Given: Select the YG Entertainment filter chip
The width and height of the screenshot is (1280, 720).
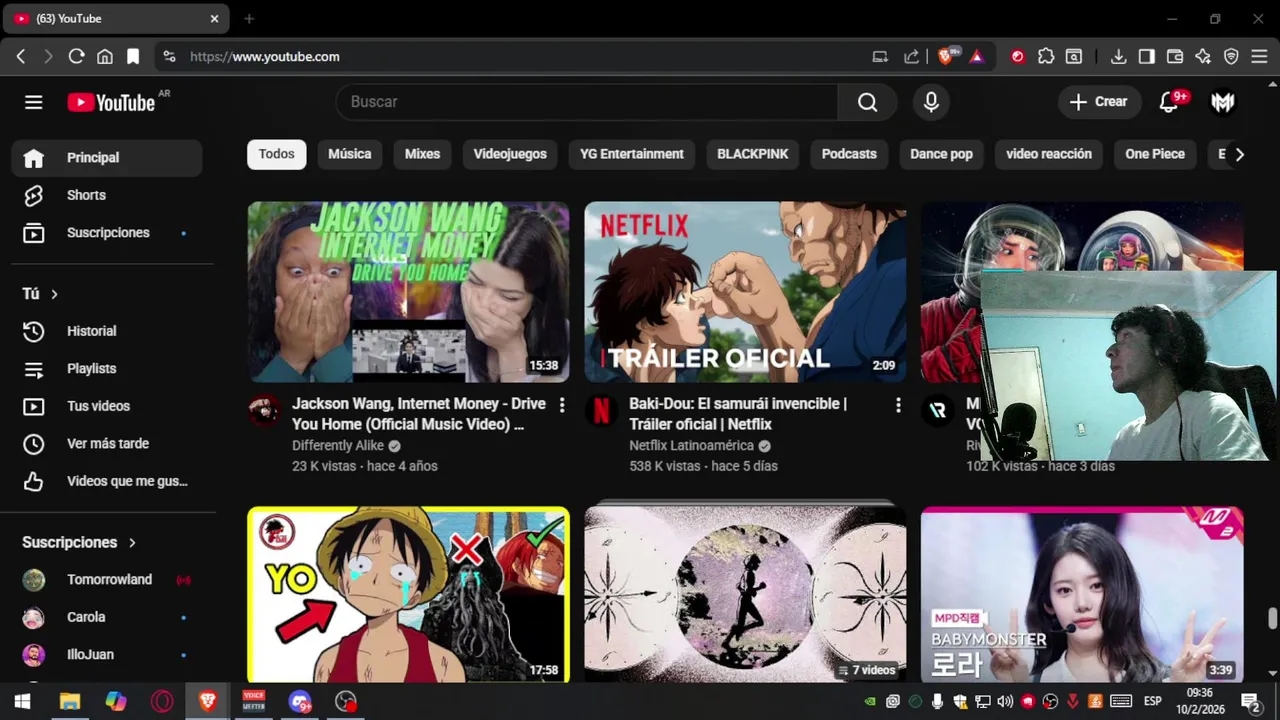Looking at the screenshot, I should (x=632, y=154).
